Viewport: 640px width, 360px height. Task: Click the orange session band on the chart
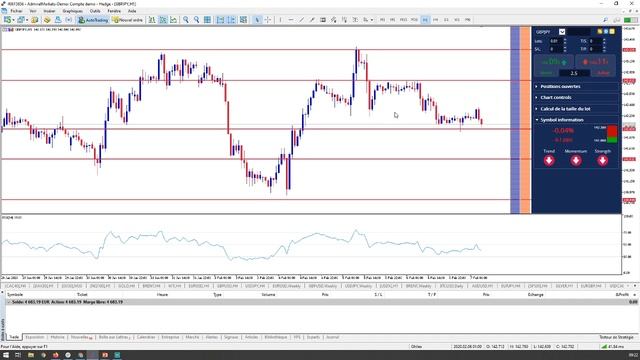(x=525, y=120)
